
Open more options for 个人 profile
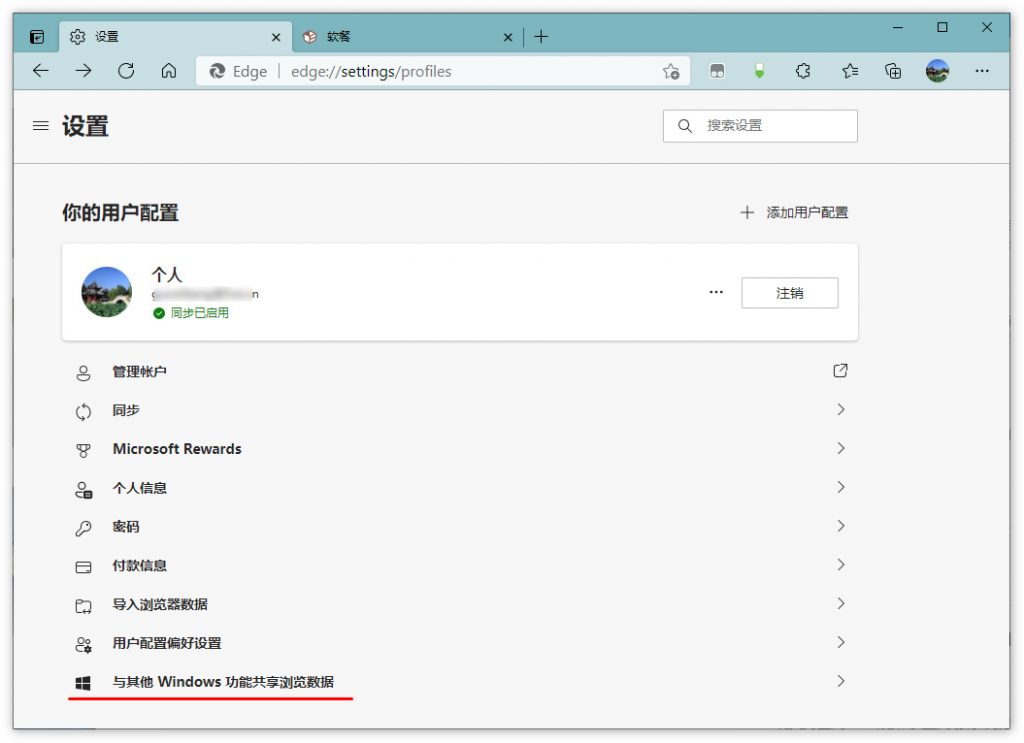716,293
